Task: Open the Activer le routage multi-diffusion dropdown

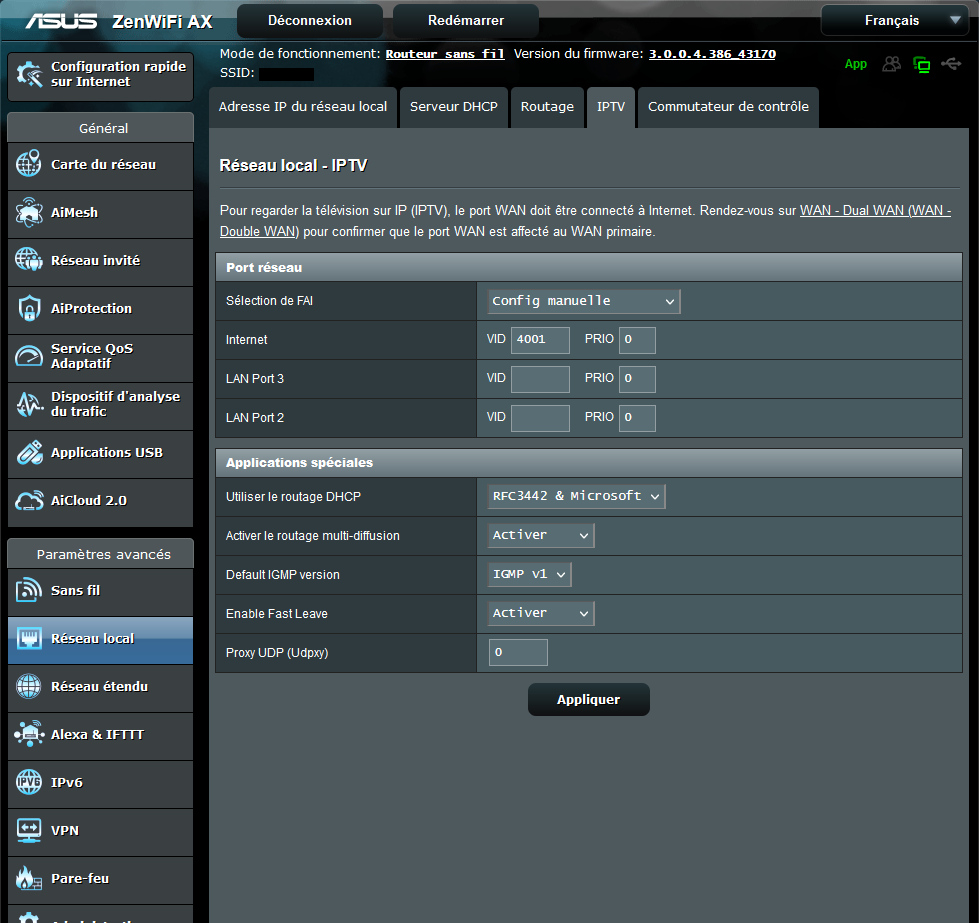Action: [x=540, y=535]
